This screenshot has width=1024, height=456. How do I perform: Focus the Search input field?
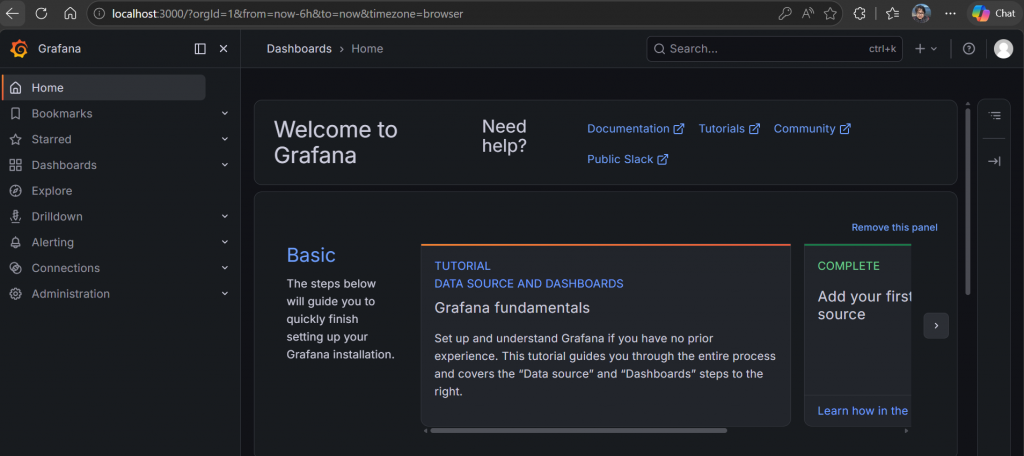point(775,49)
